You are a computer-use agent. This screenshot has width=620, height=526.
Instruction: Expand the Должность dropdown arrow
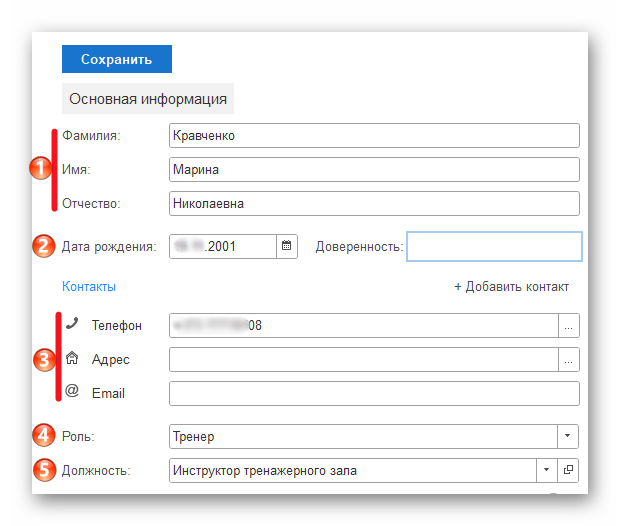547,470
